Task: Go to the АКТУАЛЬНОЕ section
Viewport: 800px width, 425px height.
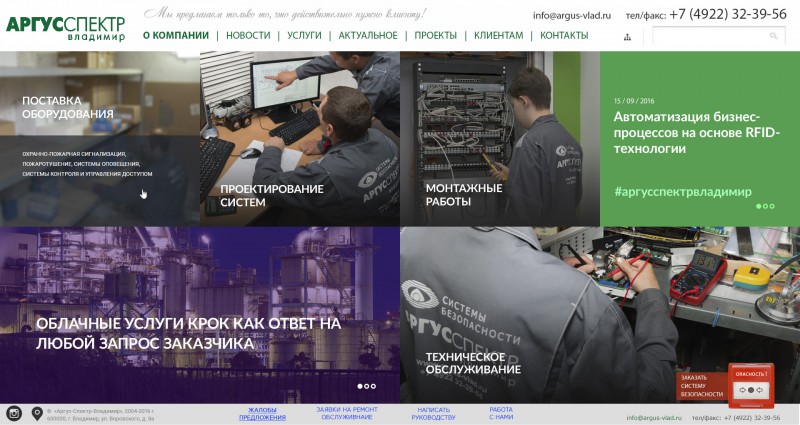Action: point(368,35)
